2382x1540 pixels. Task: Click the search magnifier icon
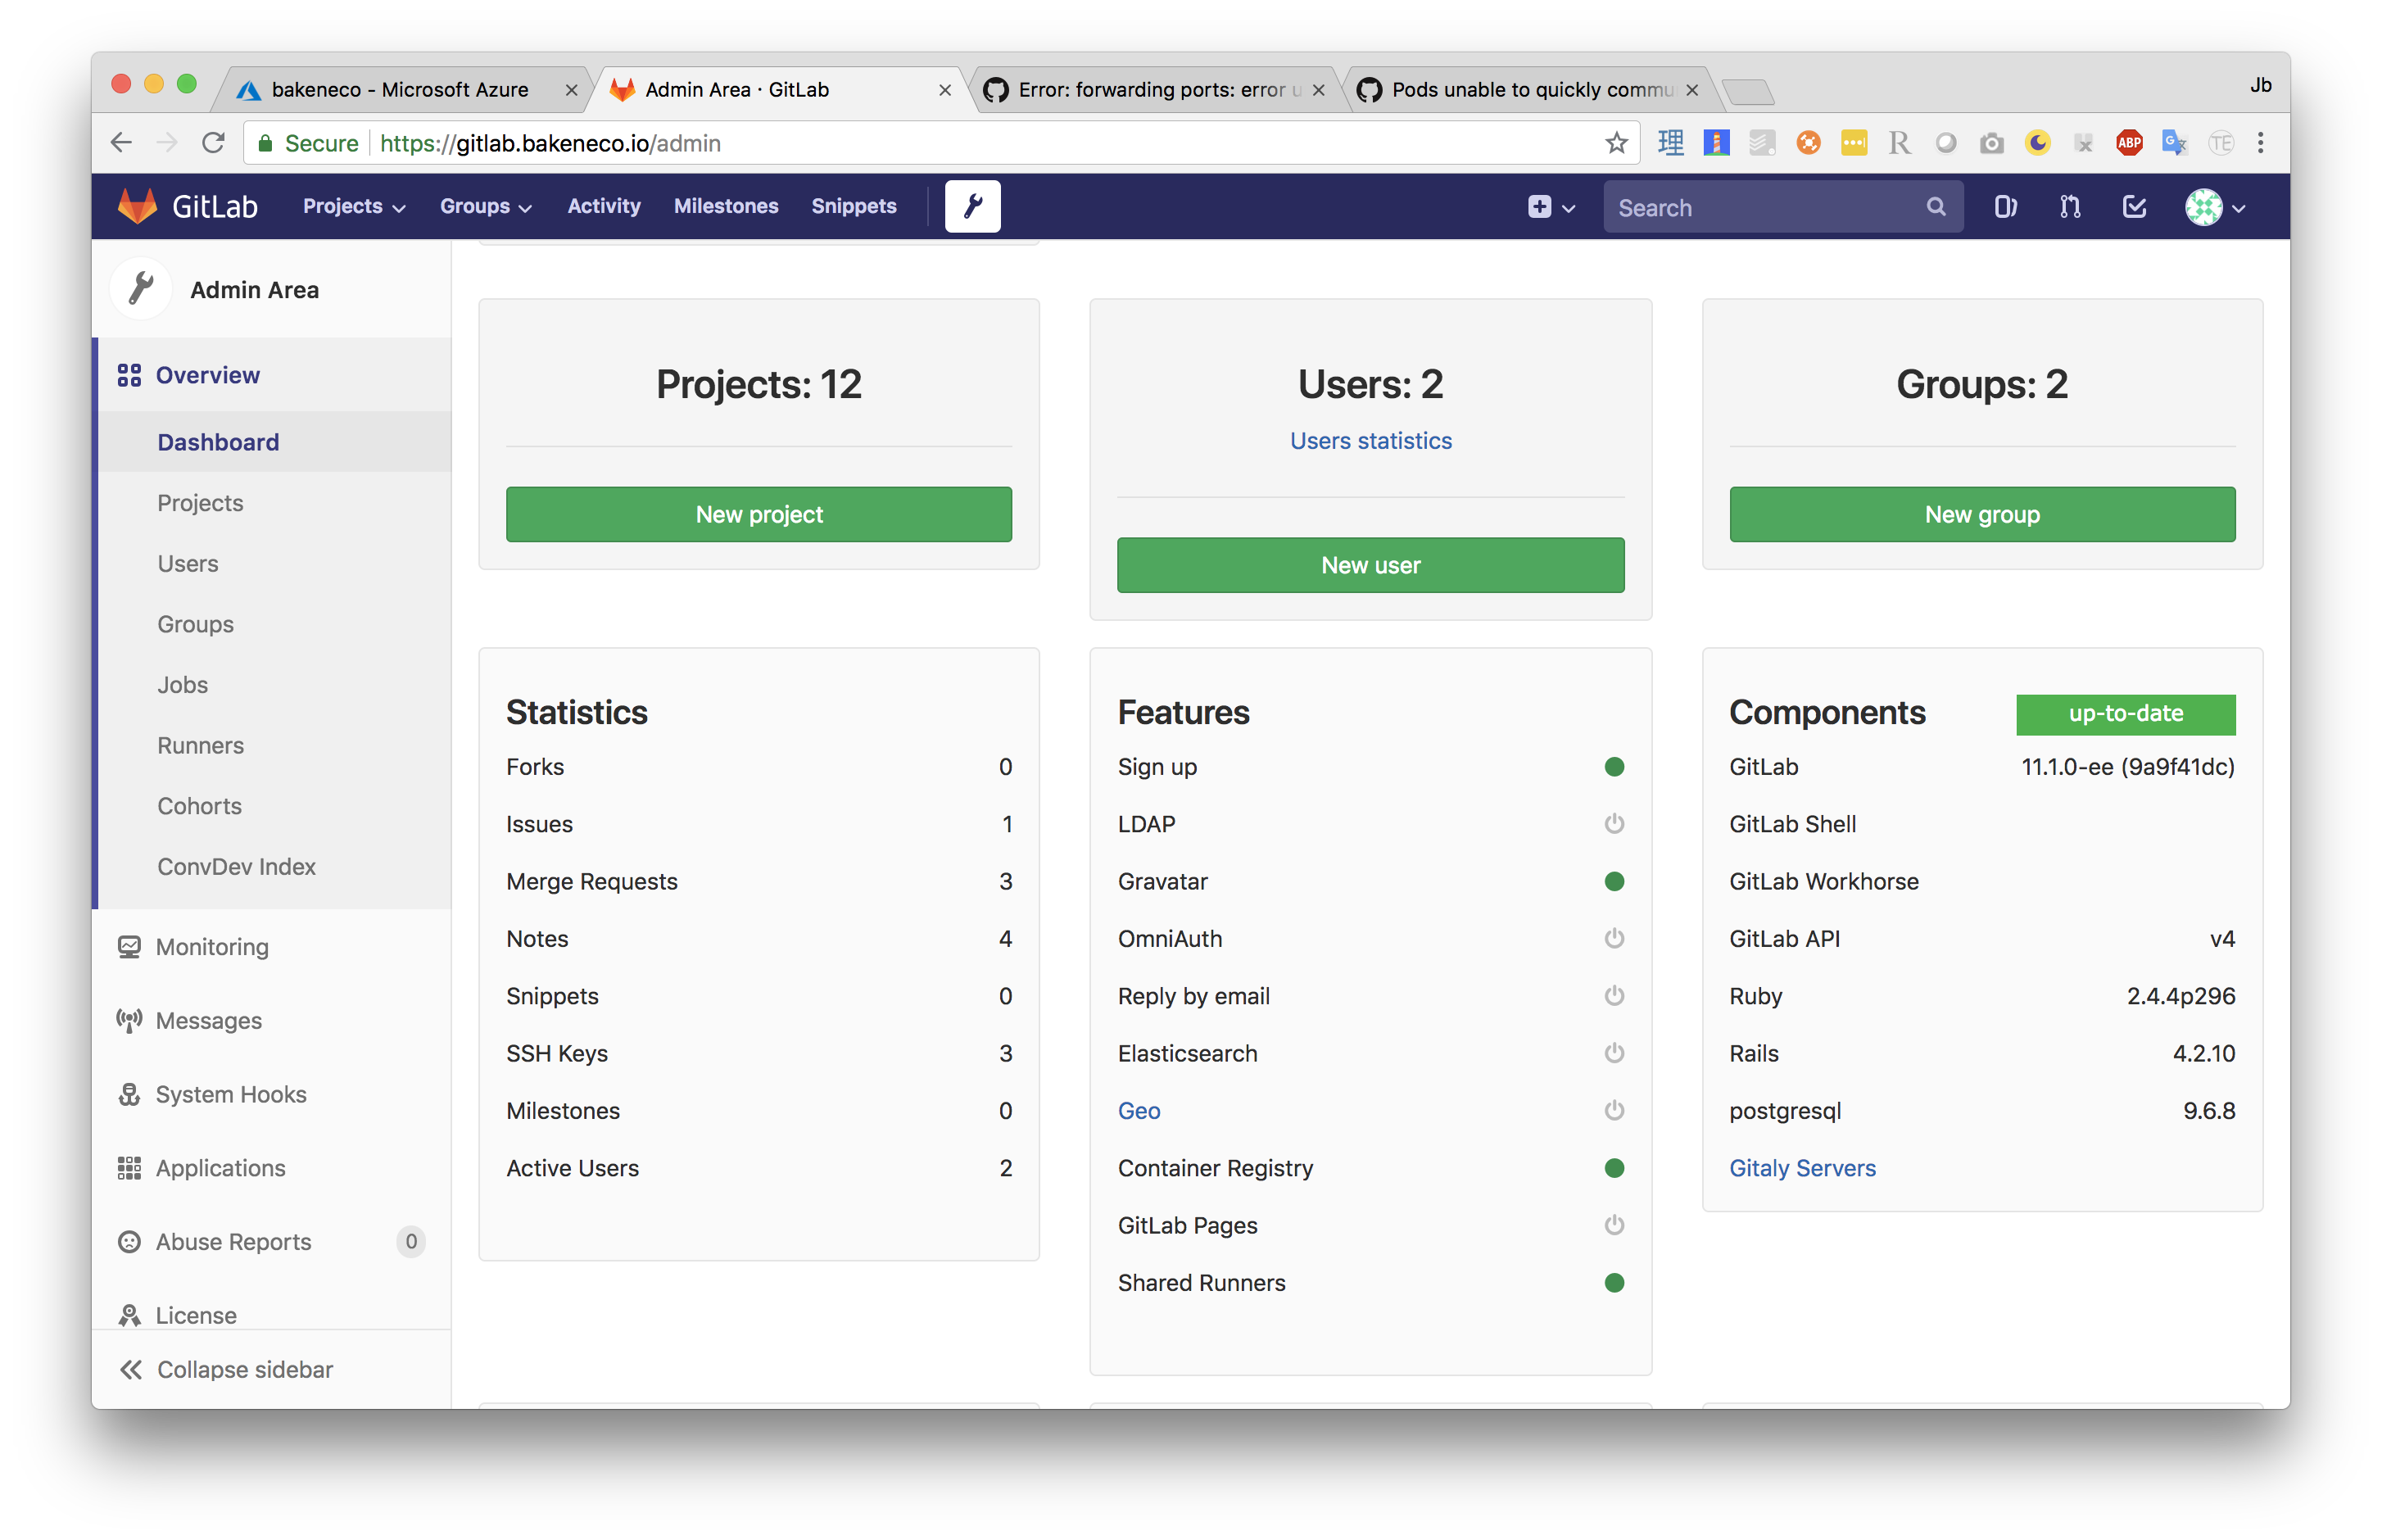[1936, 207]
